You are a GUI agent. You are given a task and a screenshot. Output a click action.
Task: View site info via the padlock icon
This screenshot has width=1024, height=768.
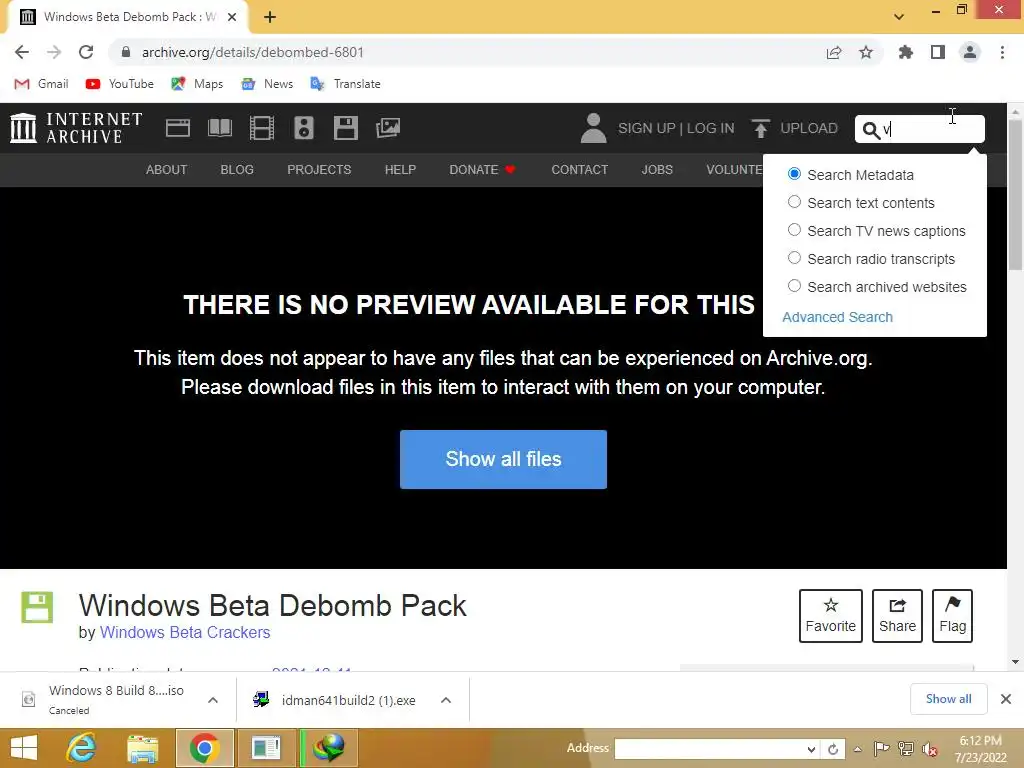pos(126,52)
